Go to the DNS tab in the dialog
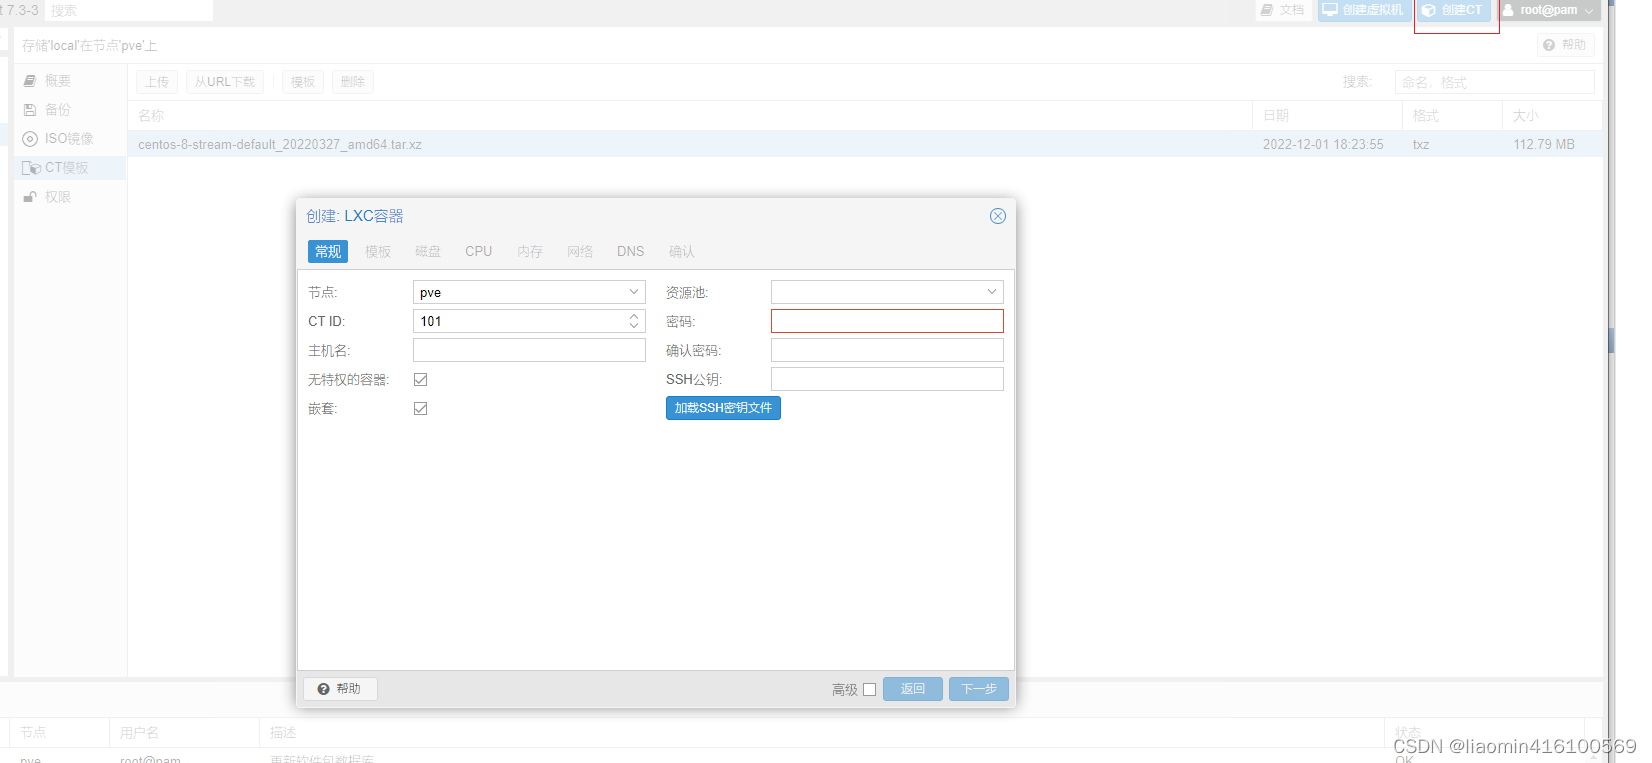Image resolution: width=1652 pixels, height=763 pixels. tap(630, 251)
